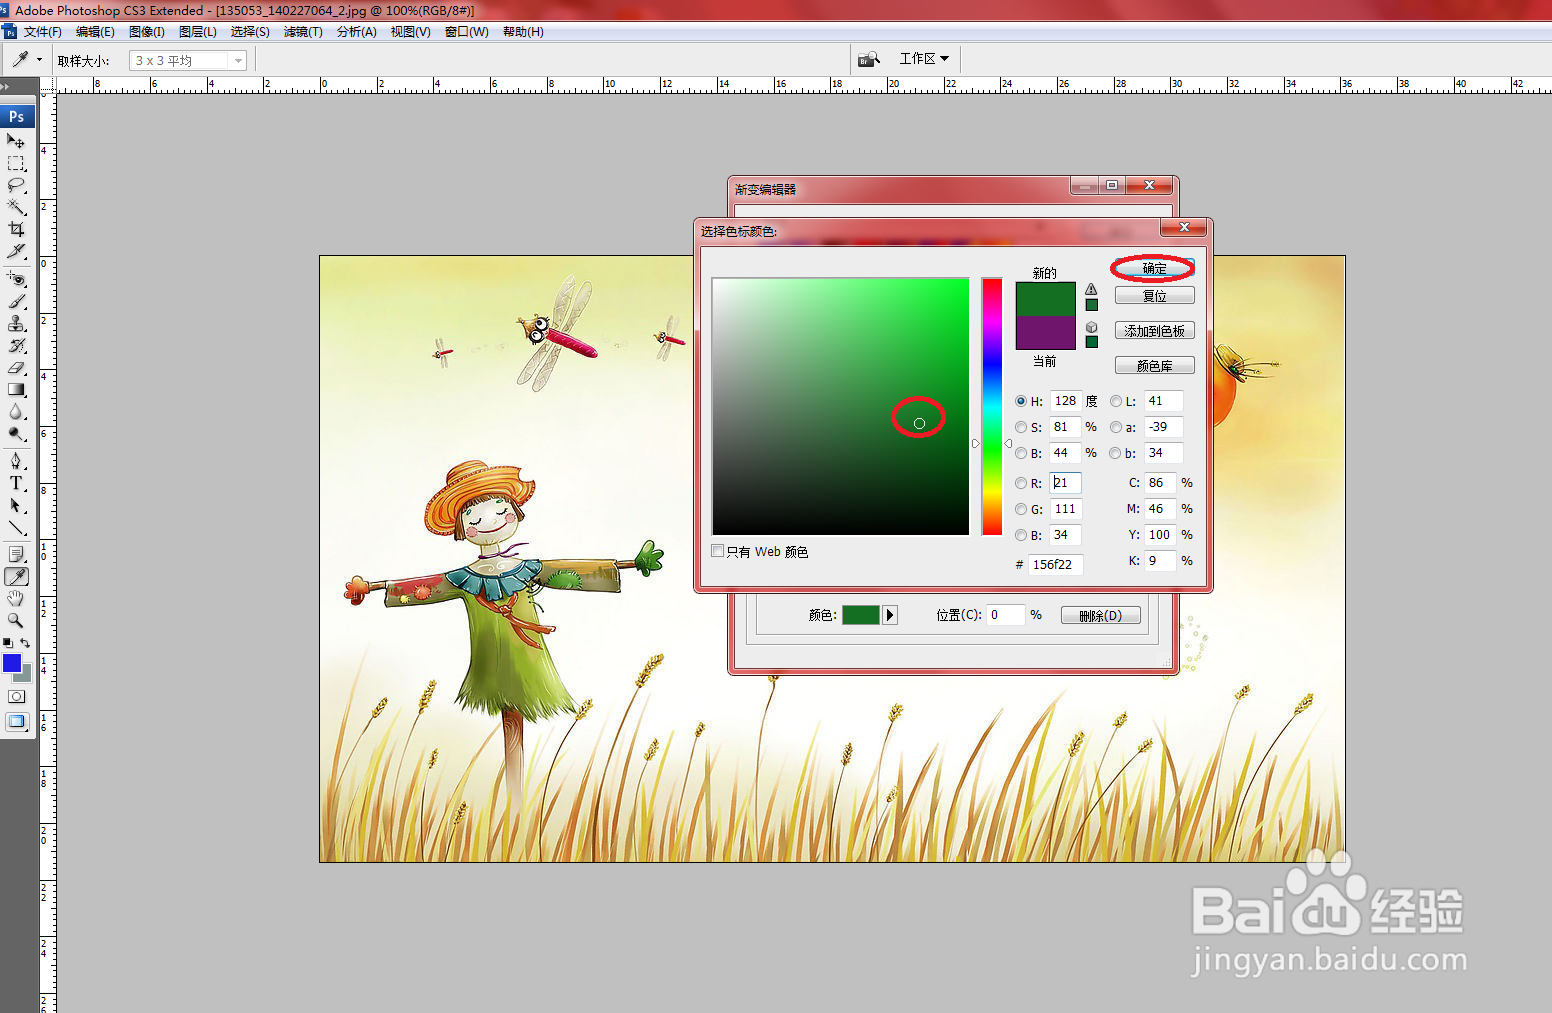Select the Path Selection tool

pos(16,505)
